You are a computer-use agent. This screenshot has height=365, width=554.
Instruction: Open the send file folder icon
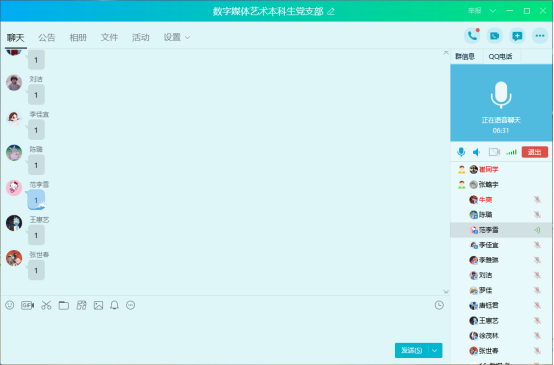[x=64, y=305]
